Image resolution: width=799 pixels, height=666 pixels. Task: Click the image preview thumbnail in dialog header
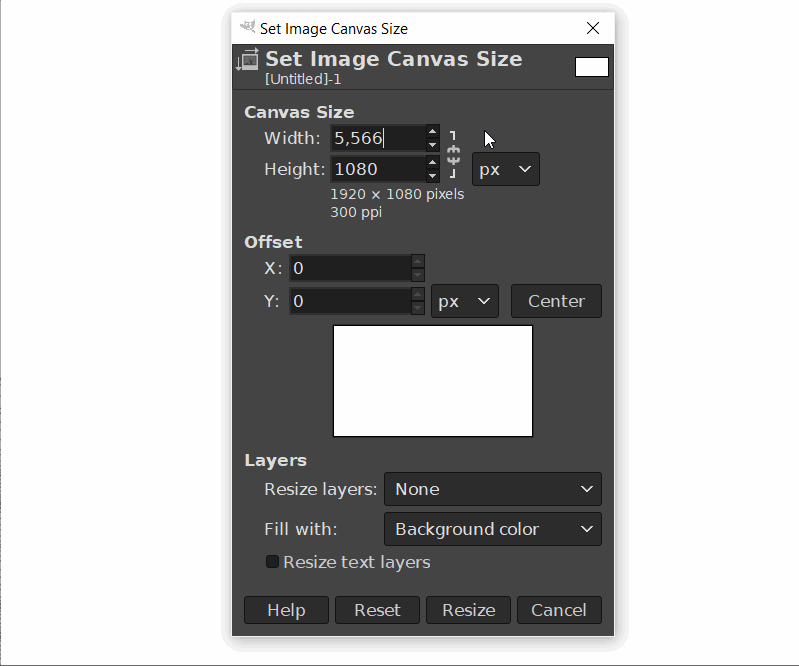pos(592,67)
